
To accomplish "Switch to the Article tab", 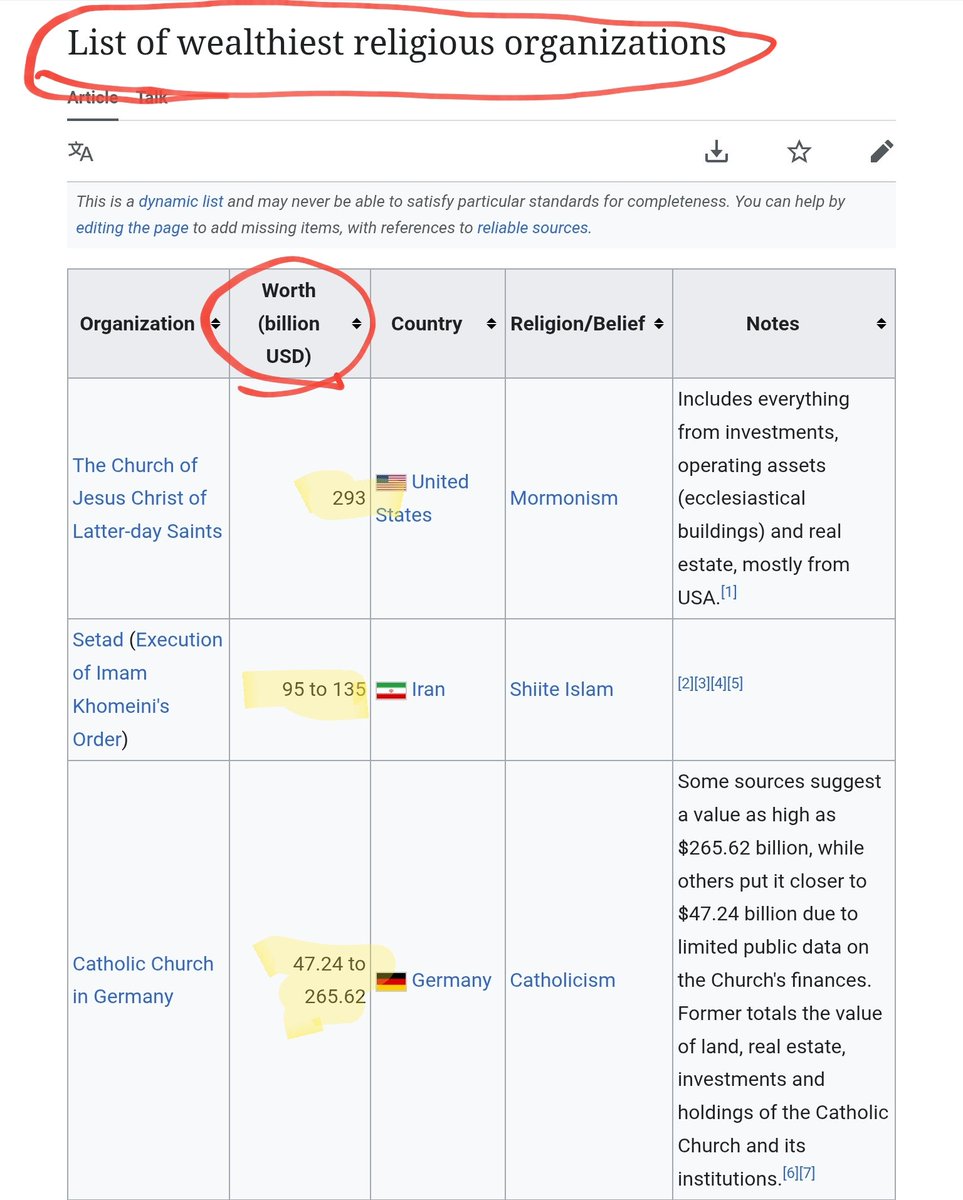I will click(x=92, y=97).
